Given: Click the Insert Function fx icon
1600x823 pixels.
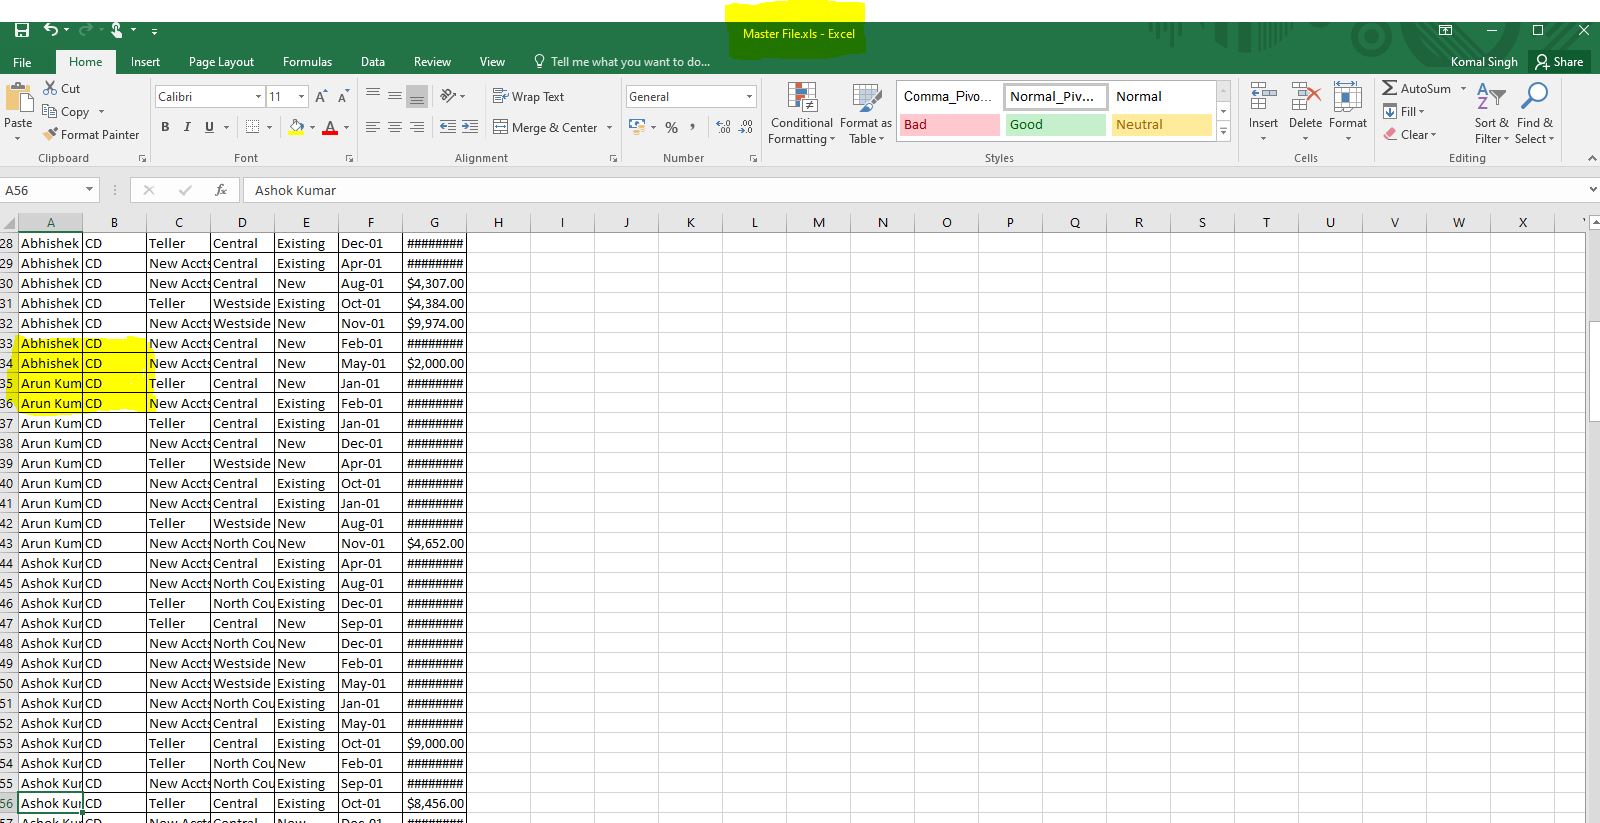Looking at the screenshot, I should pos(221,190).
